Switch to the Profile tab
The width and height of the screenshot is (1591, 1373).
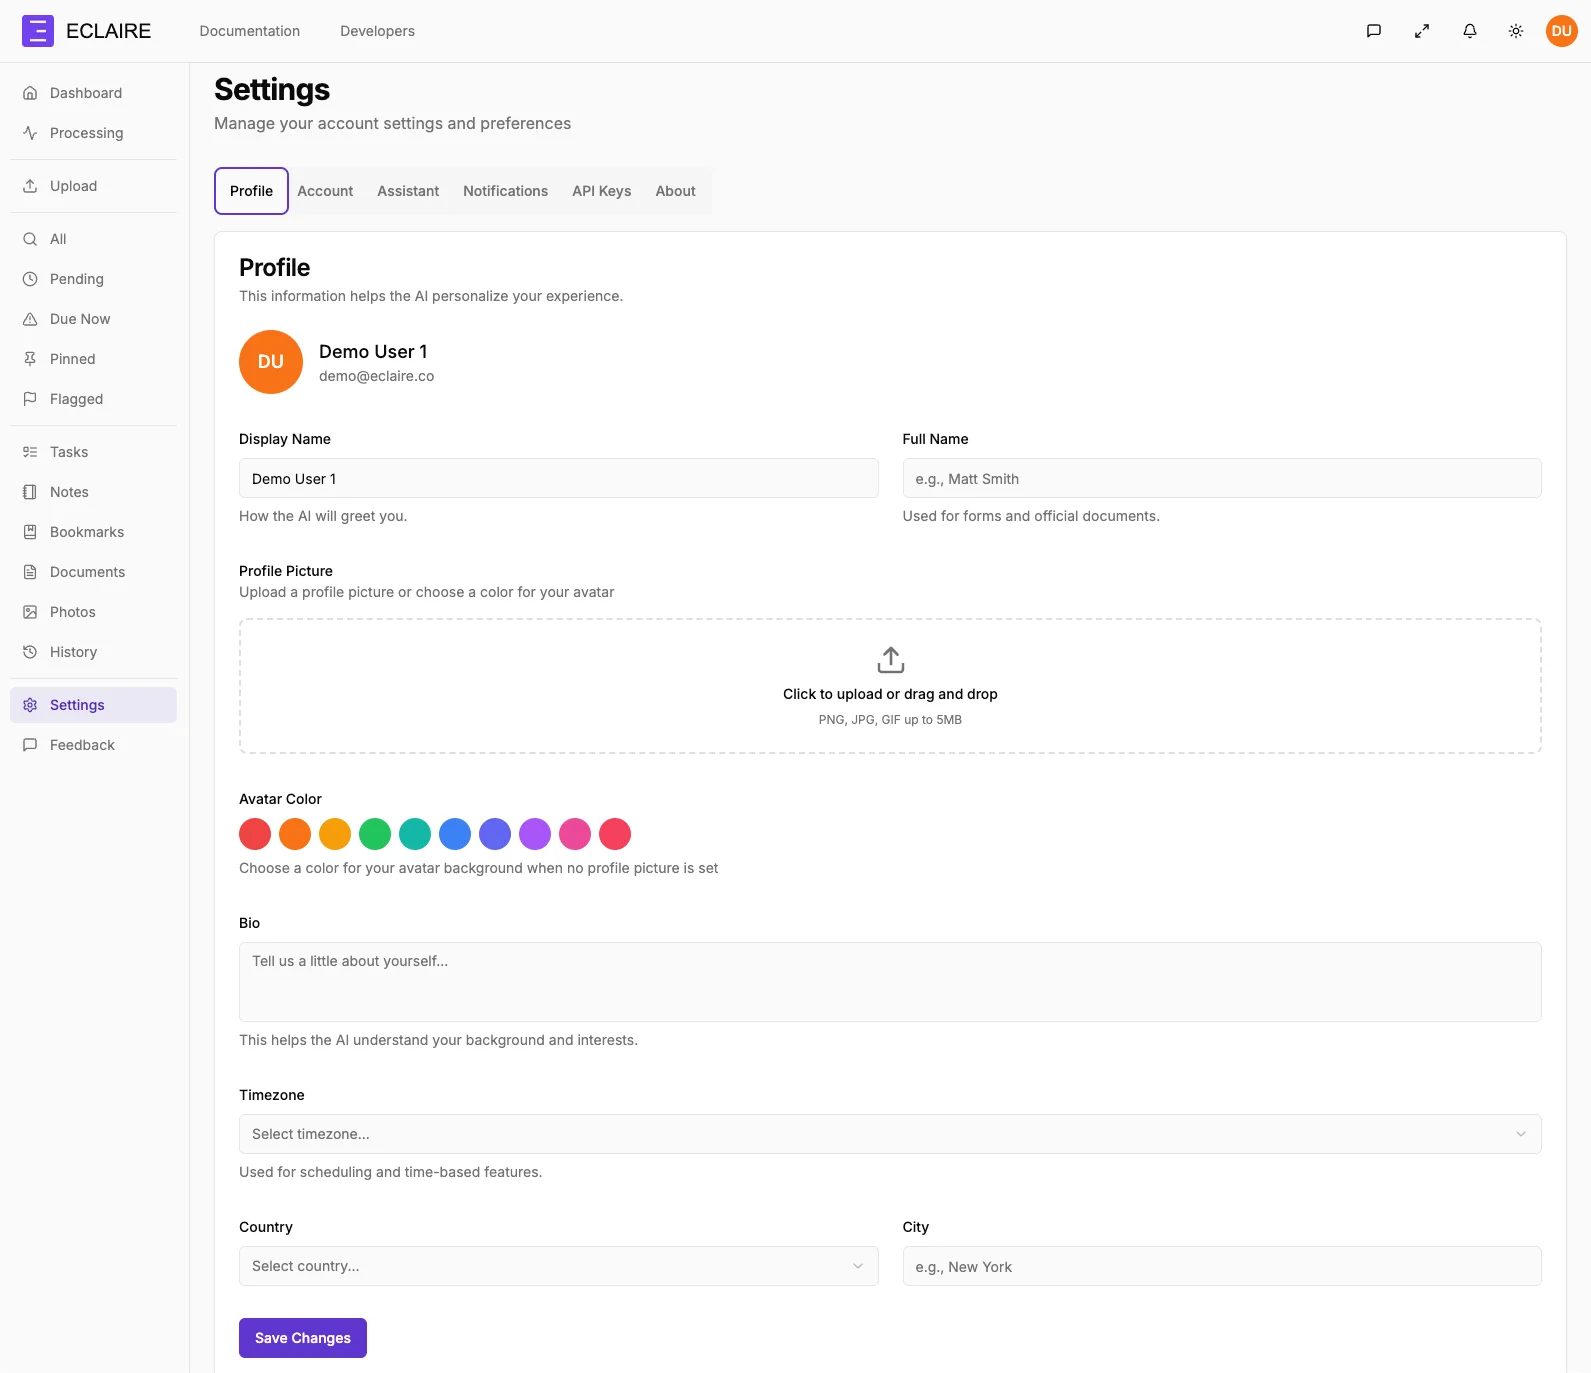coord(251,191)
